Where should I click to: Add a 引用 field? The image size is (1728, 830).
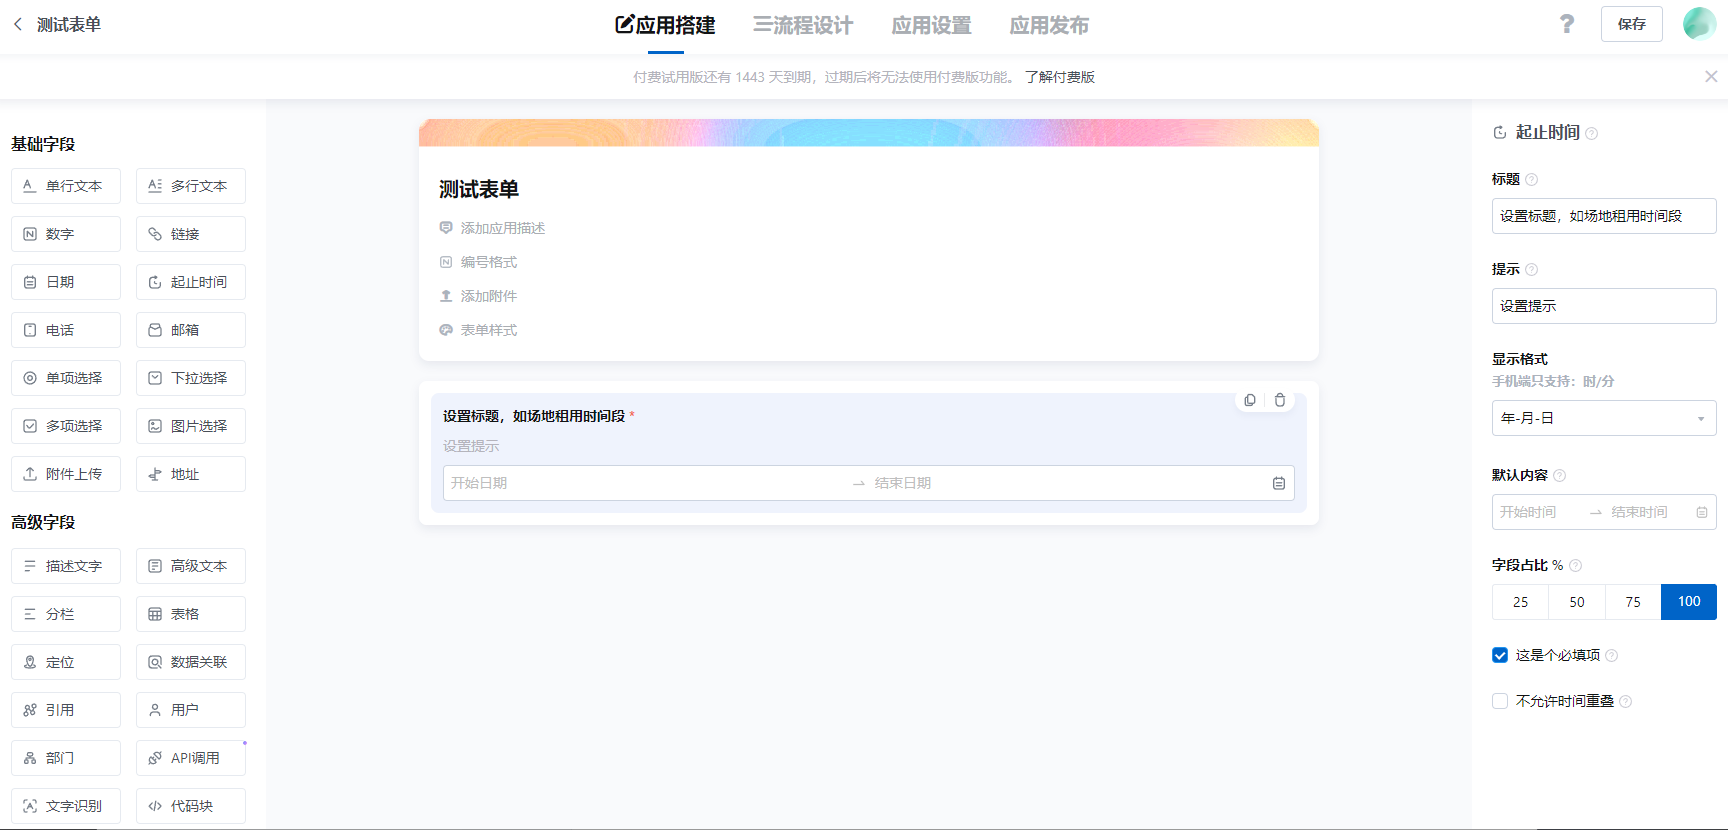click(x=66, y=710)
